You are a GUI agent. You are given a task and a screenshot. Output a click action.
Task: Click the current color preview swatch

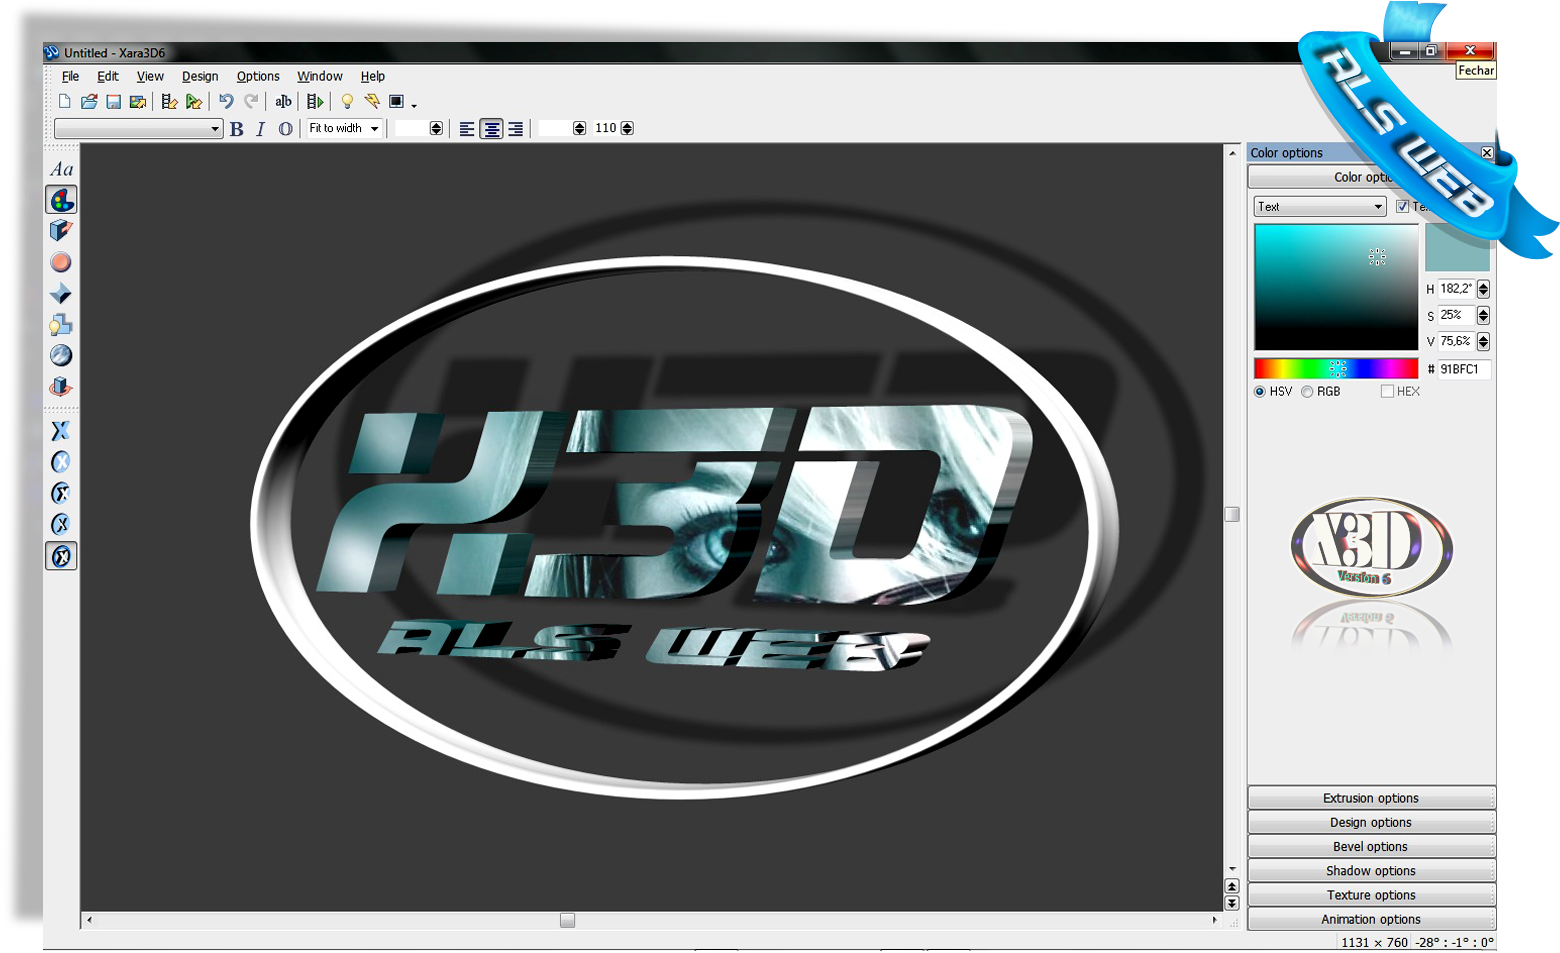(1457, 248)
